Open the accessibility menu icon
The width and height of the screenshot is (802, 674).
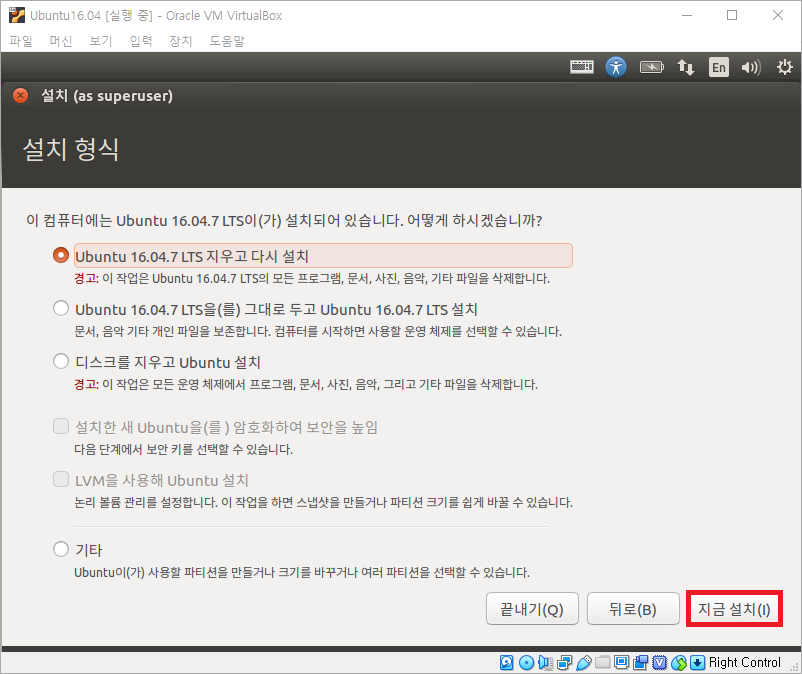616,67
